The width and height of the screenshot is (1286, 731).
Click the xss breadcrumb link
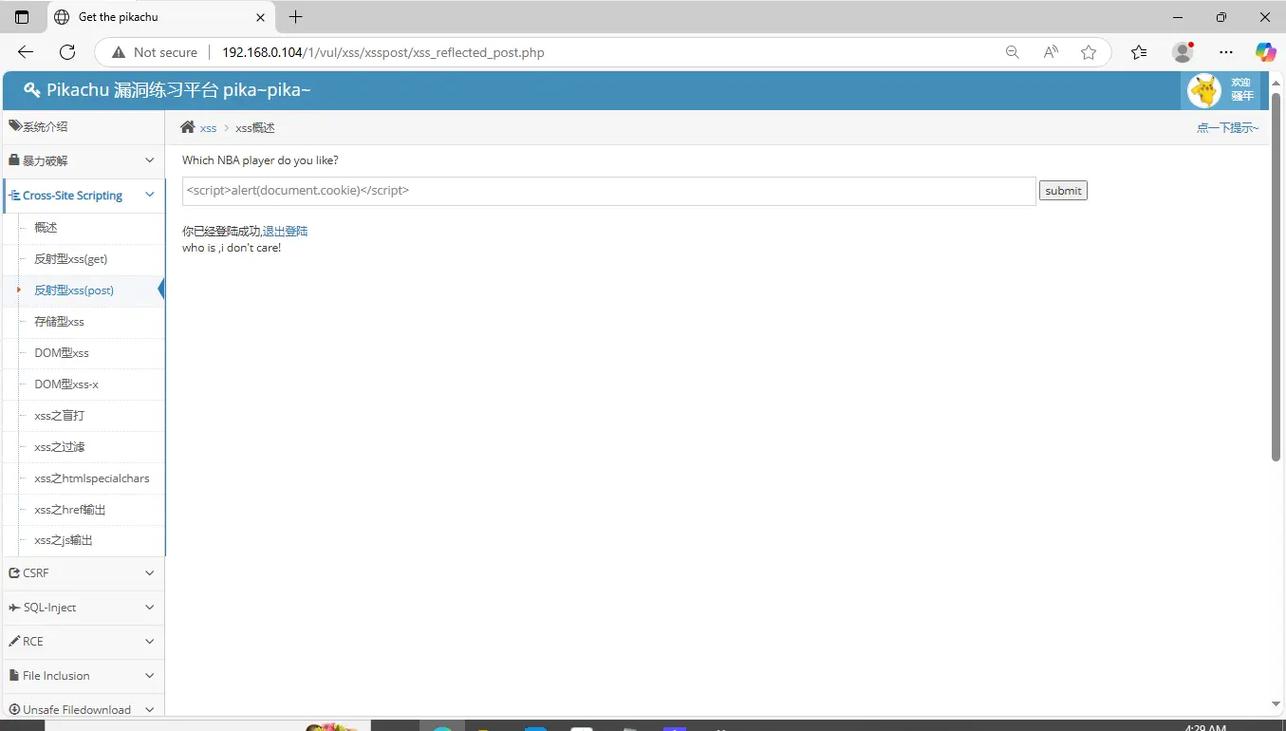208,128
